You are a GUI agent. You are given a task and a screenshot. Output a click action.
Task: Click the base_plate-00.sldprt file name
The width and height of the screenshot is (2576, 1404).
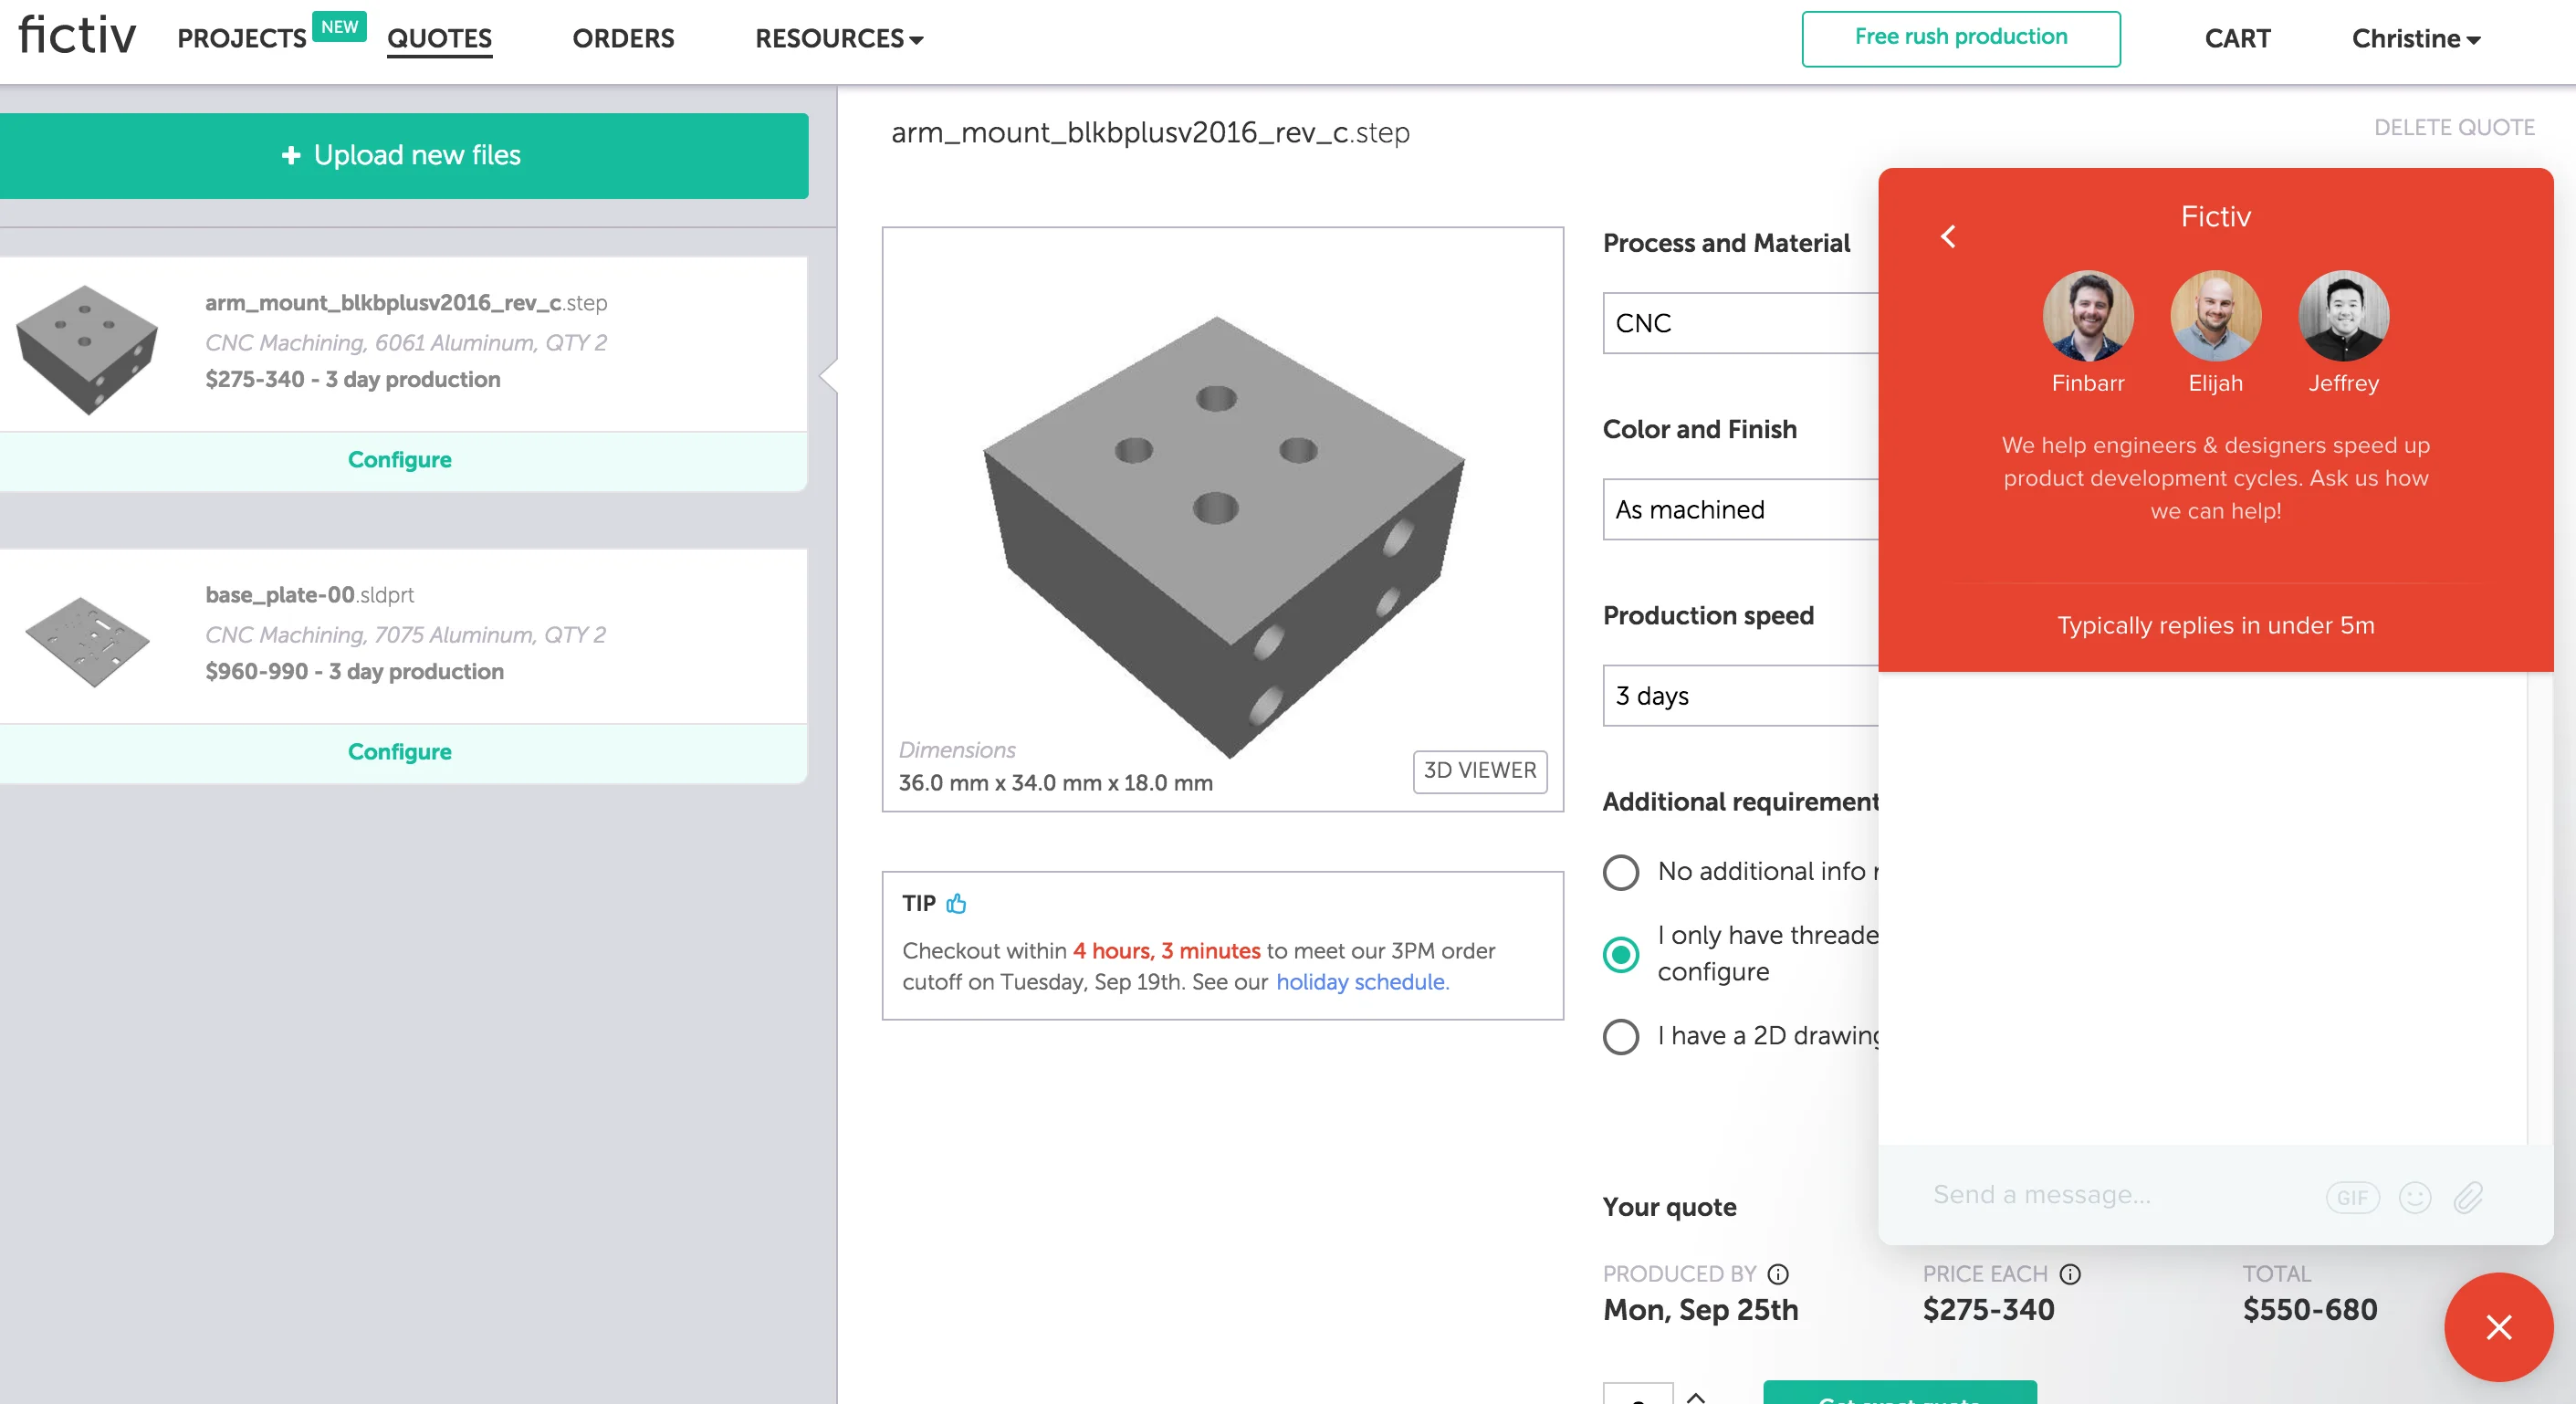pyautogui.click(x=310, y=594)
